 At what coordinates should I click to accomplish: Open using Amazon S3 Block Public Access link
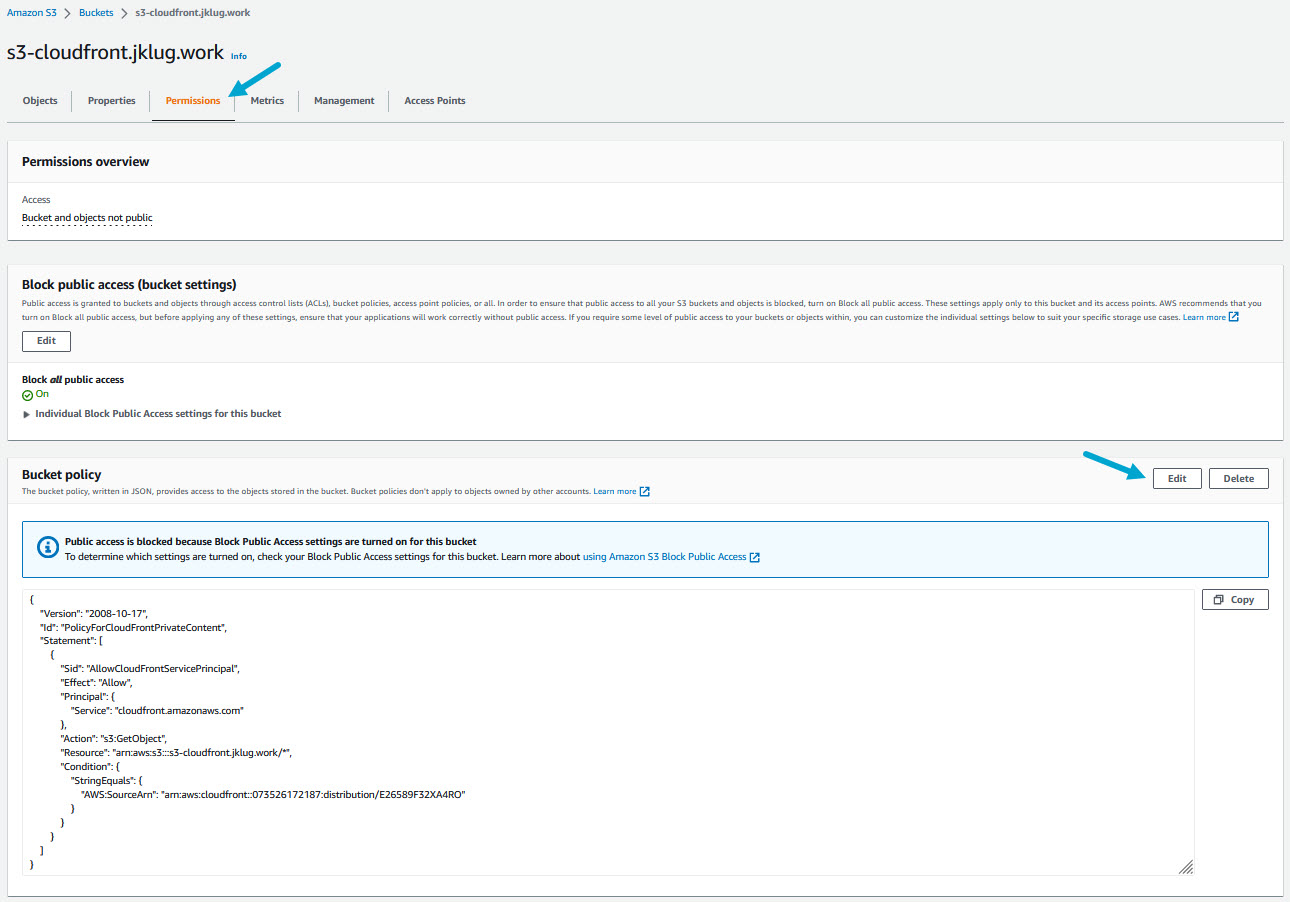[x=665, y=557]
